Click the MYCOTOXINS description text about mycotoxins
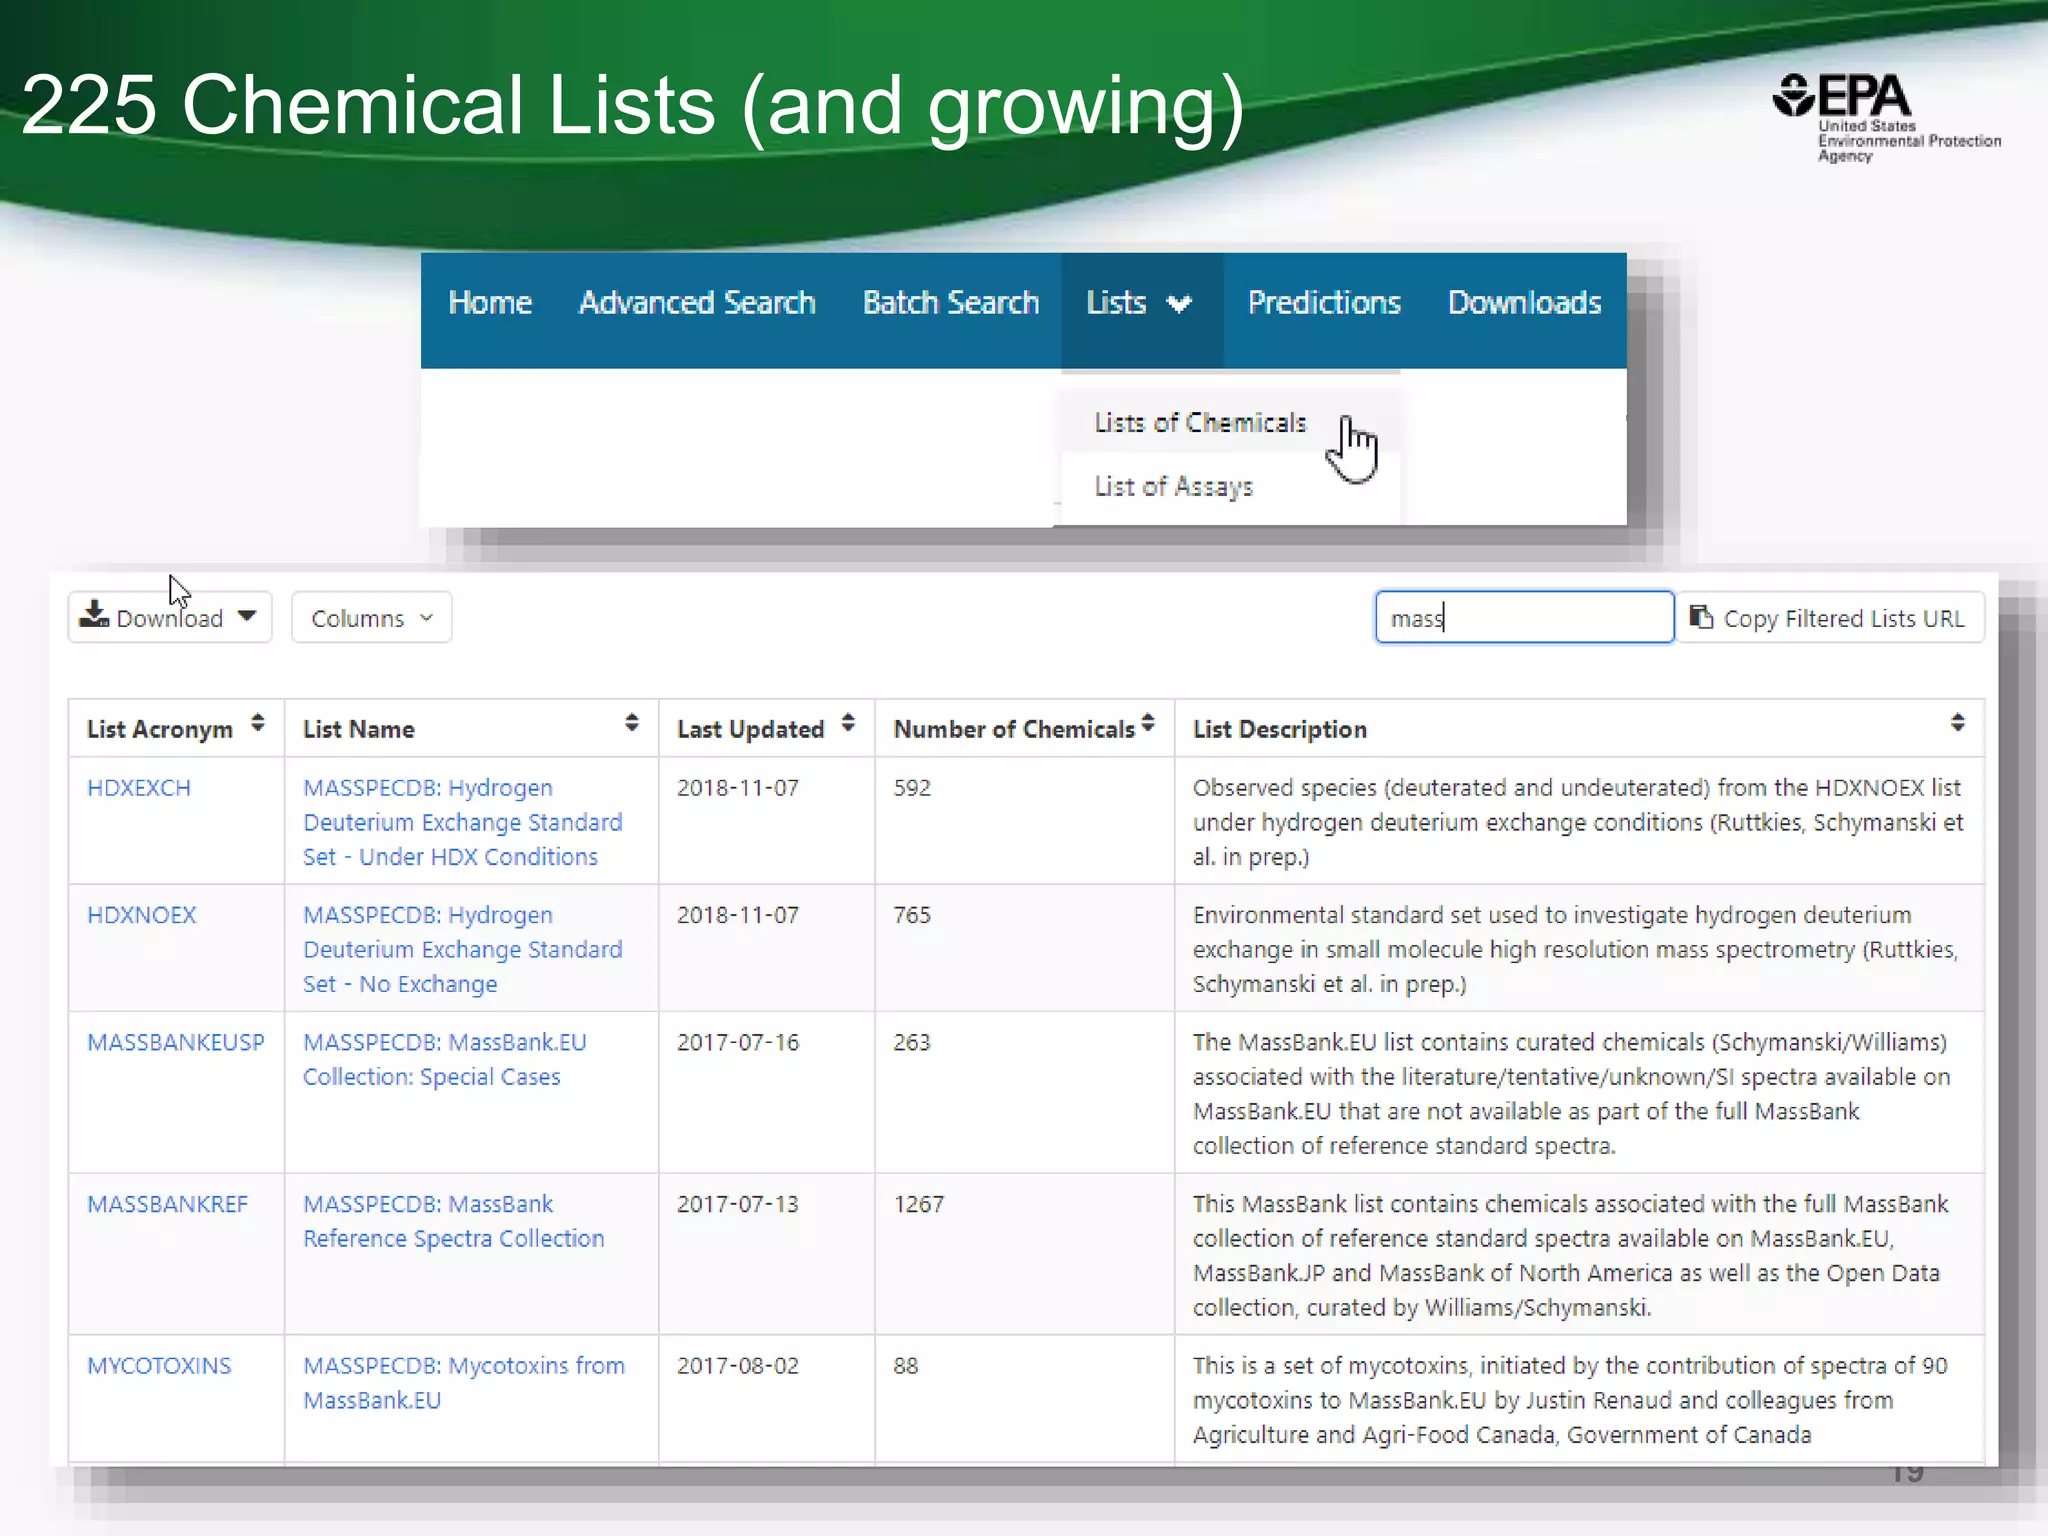 click(1570, 1400)
